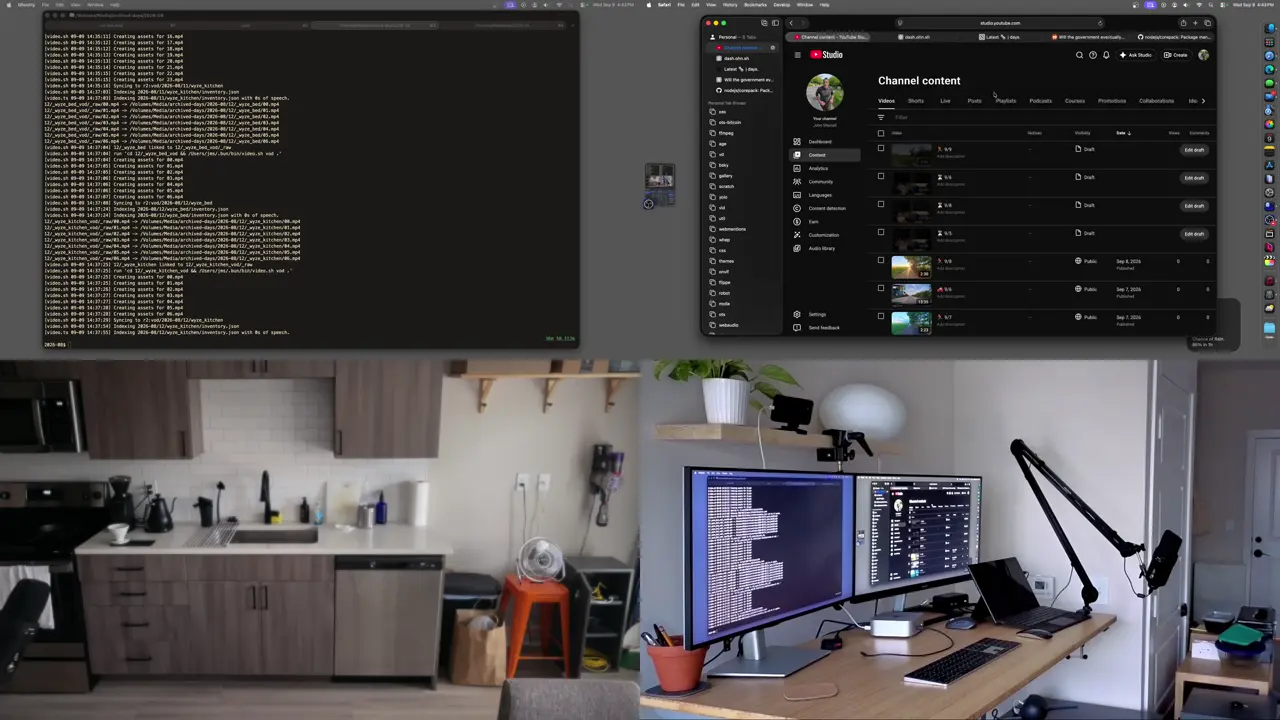Select the checkbox for the first draft video

point(881,149)
